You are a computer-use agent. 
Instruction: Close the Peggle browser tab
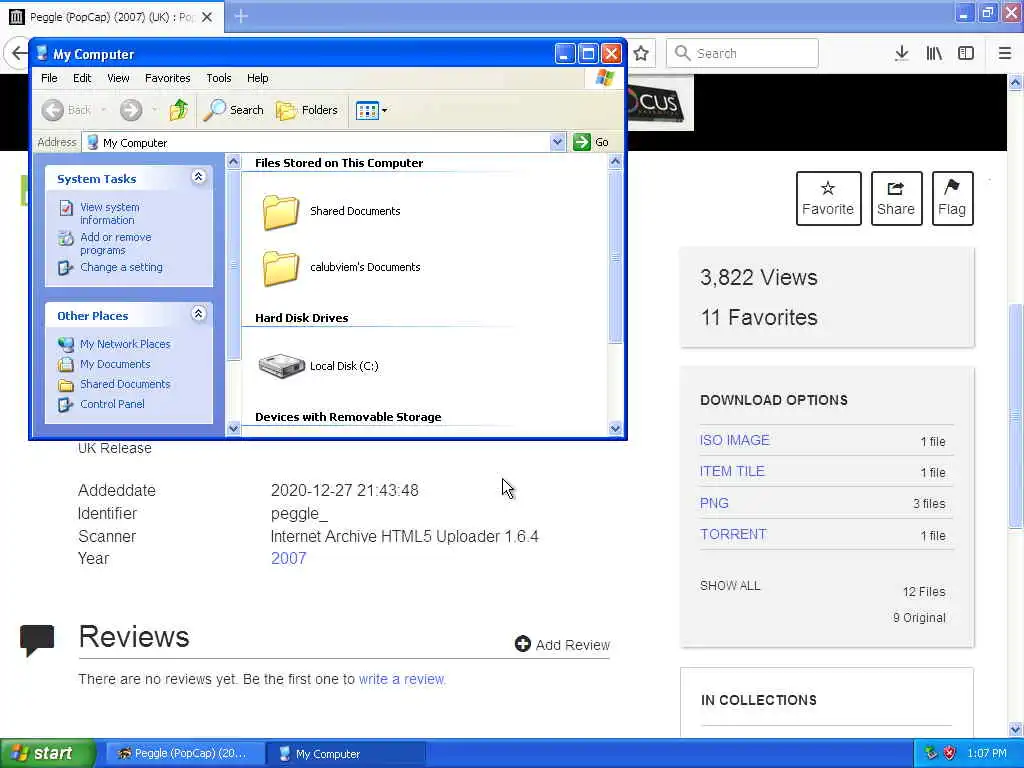tap(206, 17)
